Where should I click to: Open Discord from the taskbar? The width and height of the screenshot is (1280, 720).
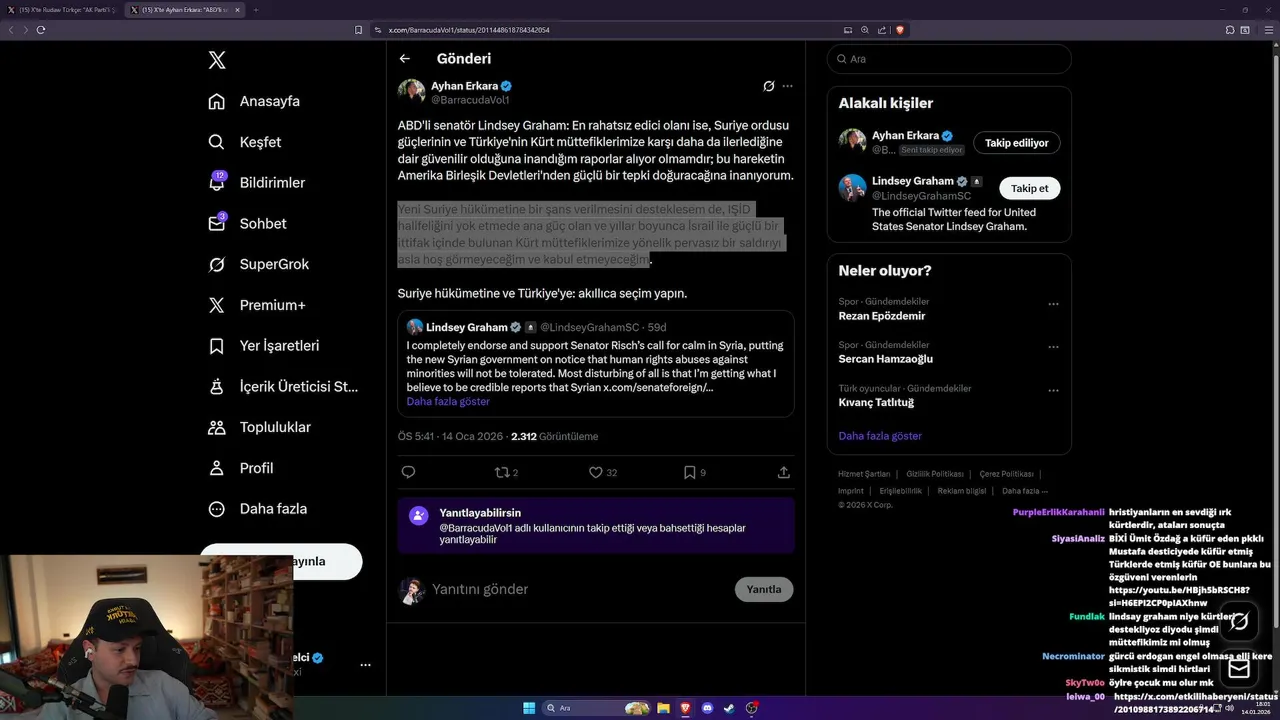point(707,708)
